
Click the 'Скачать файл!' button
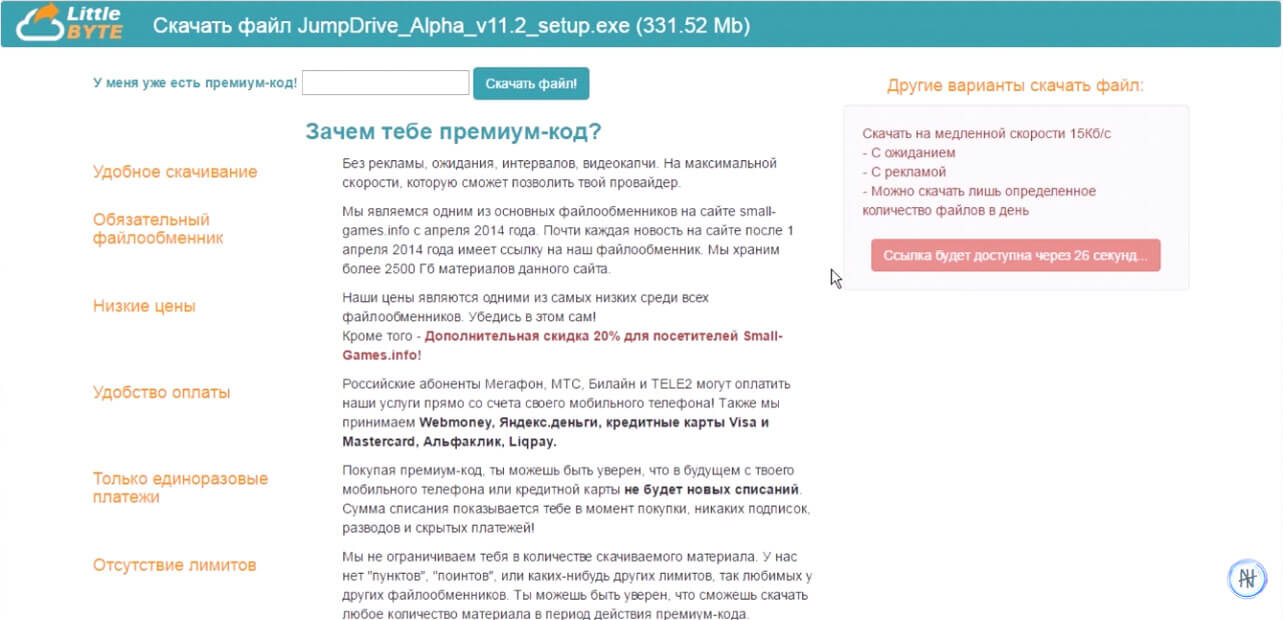coord(531,83)
